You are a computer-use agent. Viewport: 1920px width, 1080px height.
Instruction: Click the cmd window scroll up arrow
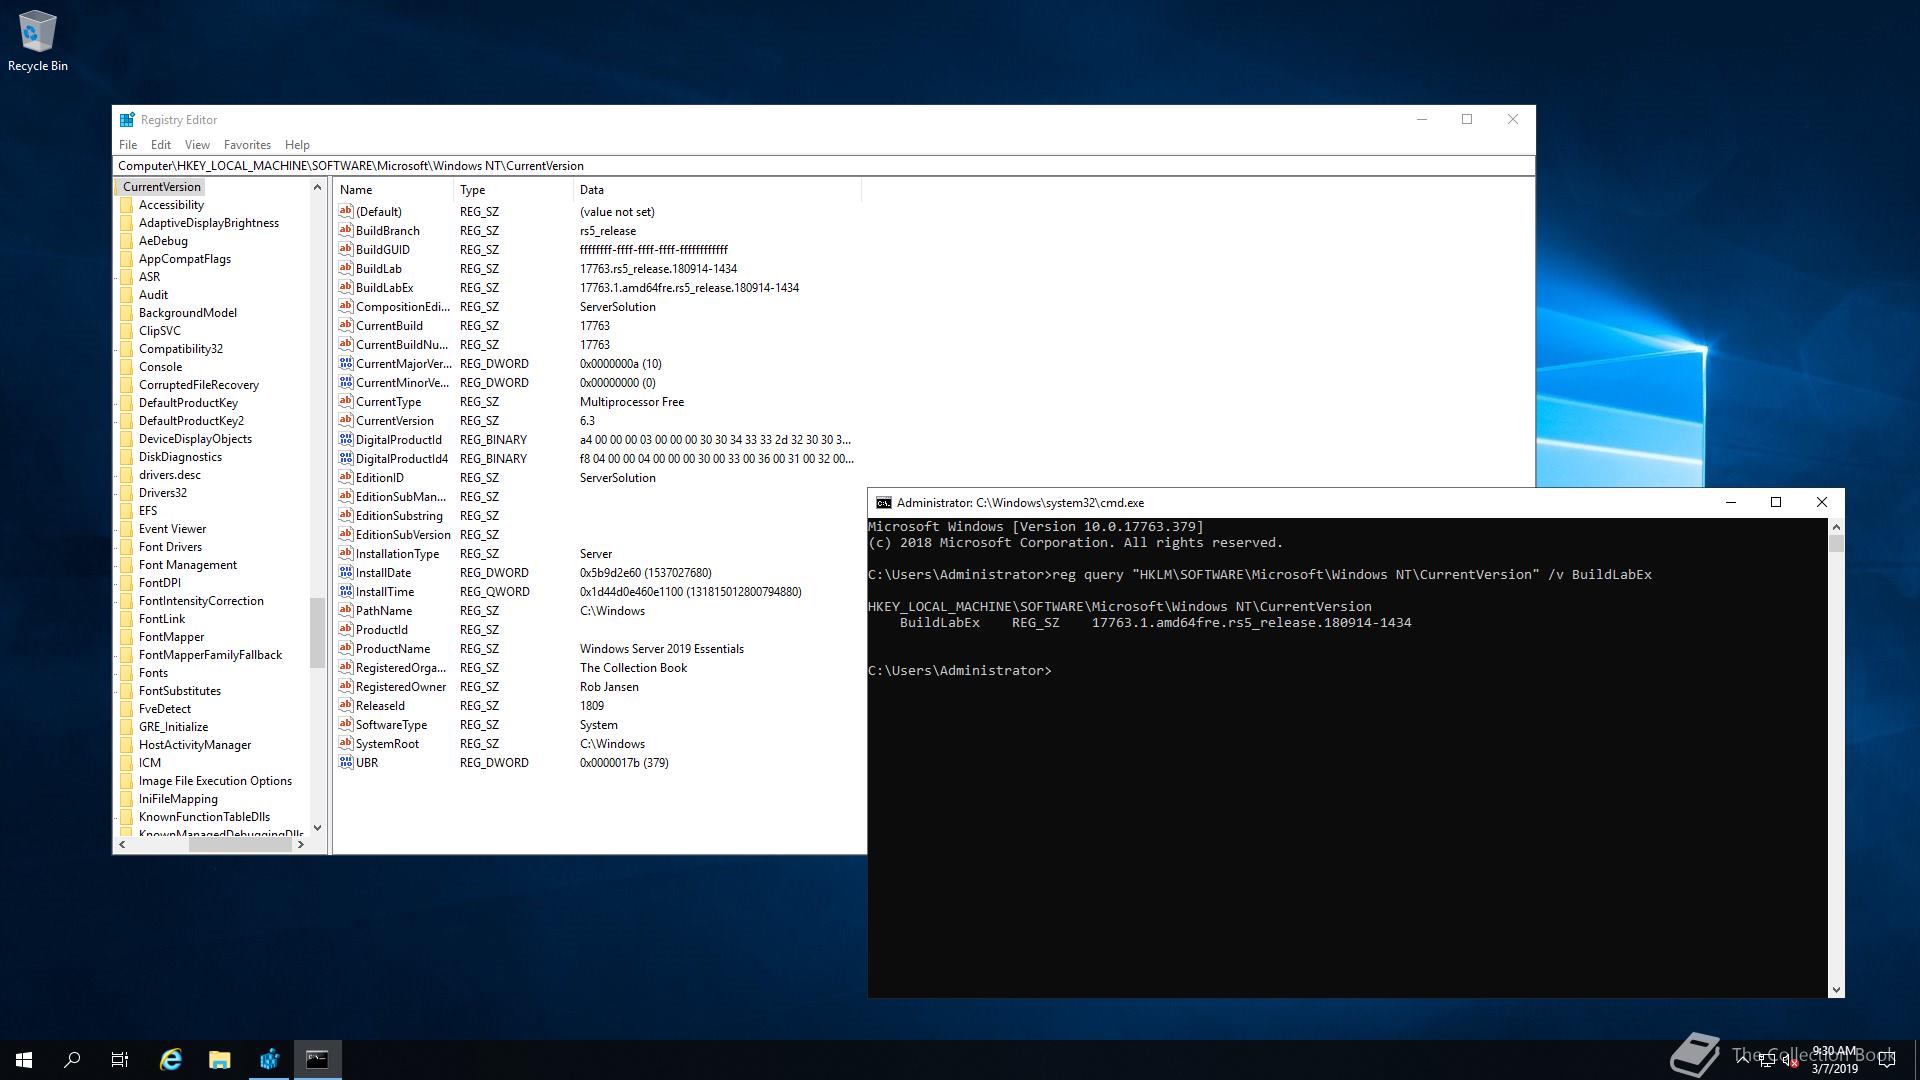(x=1836, y=527)
